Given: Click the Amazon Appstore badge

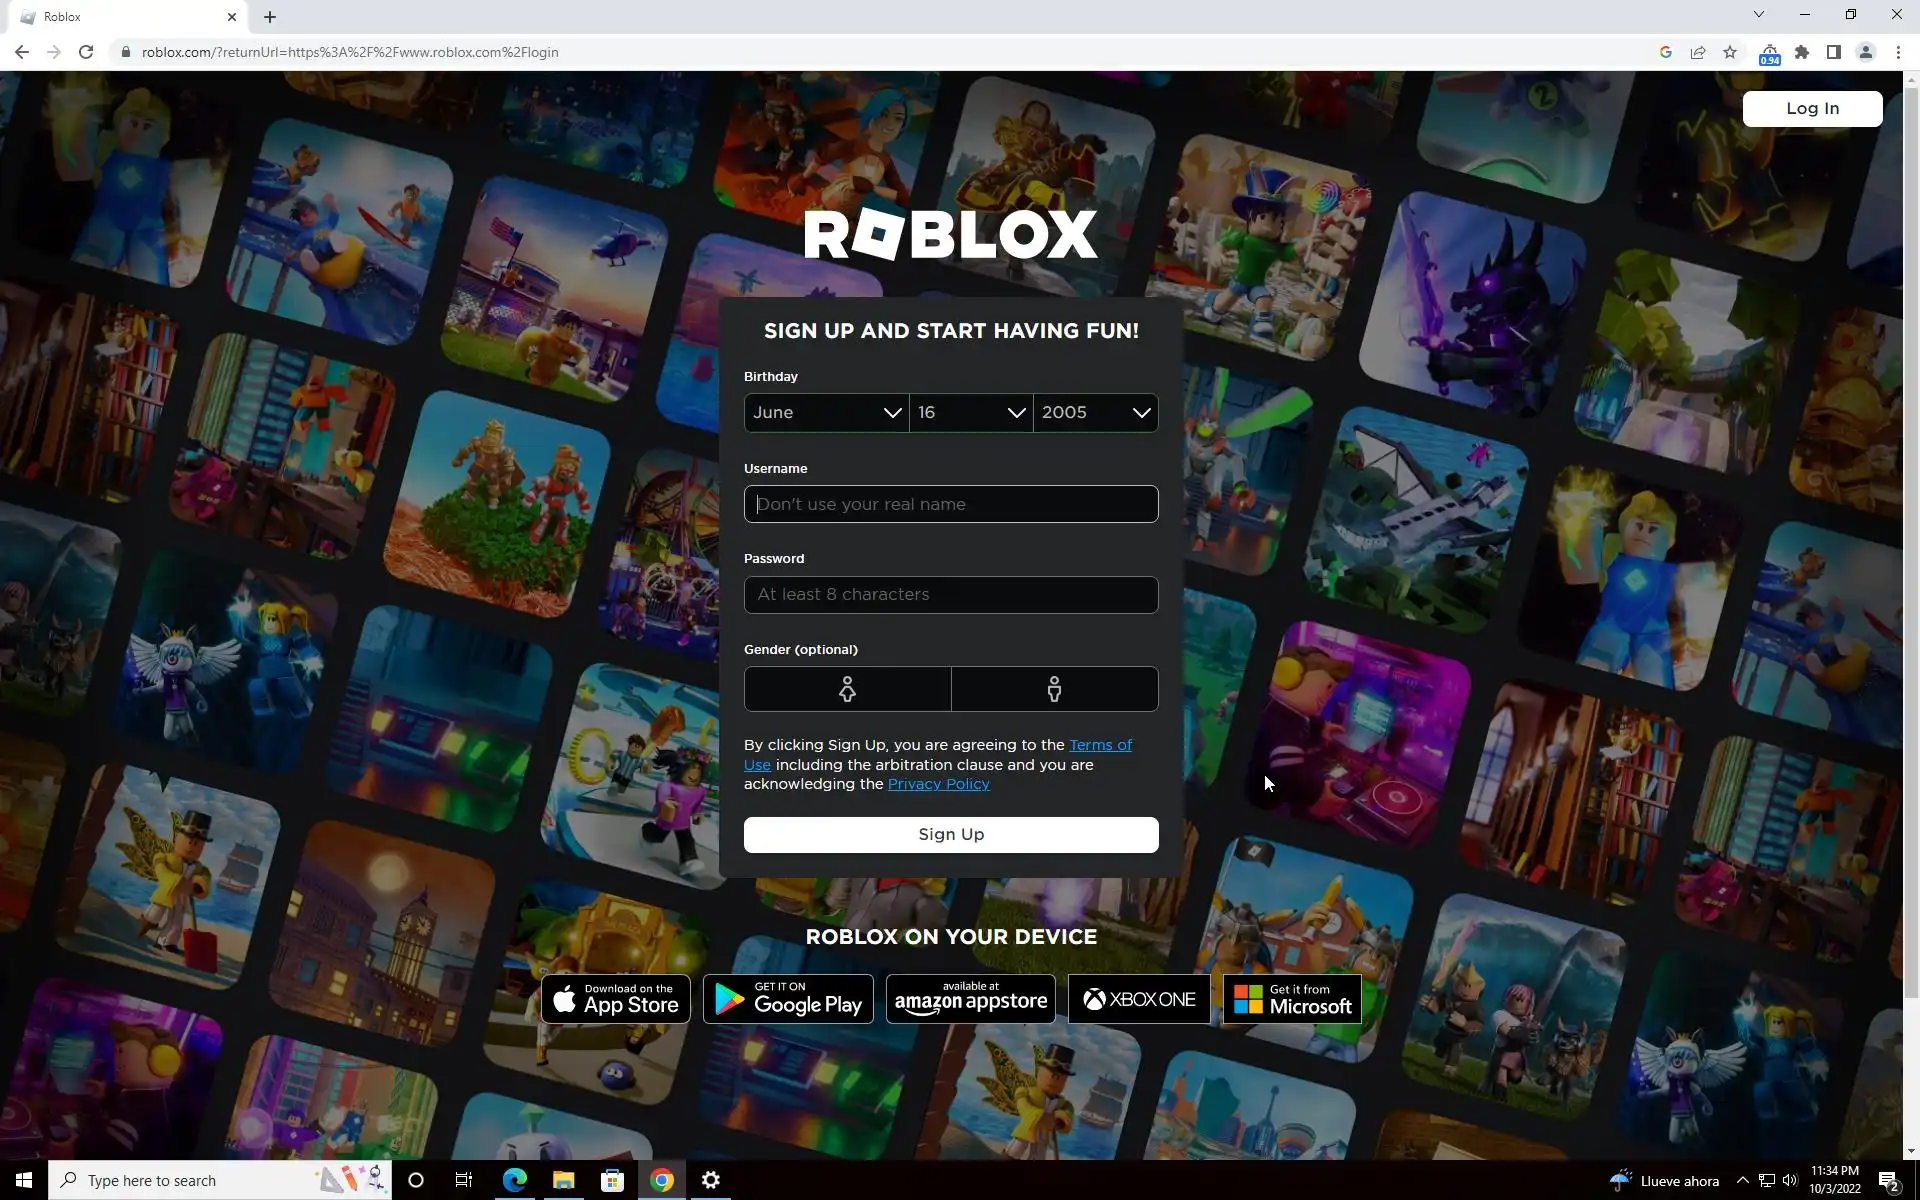Looking at the screenshot, I should pos(970,999).
